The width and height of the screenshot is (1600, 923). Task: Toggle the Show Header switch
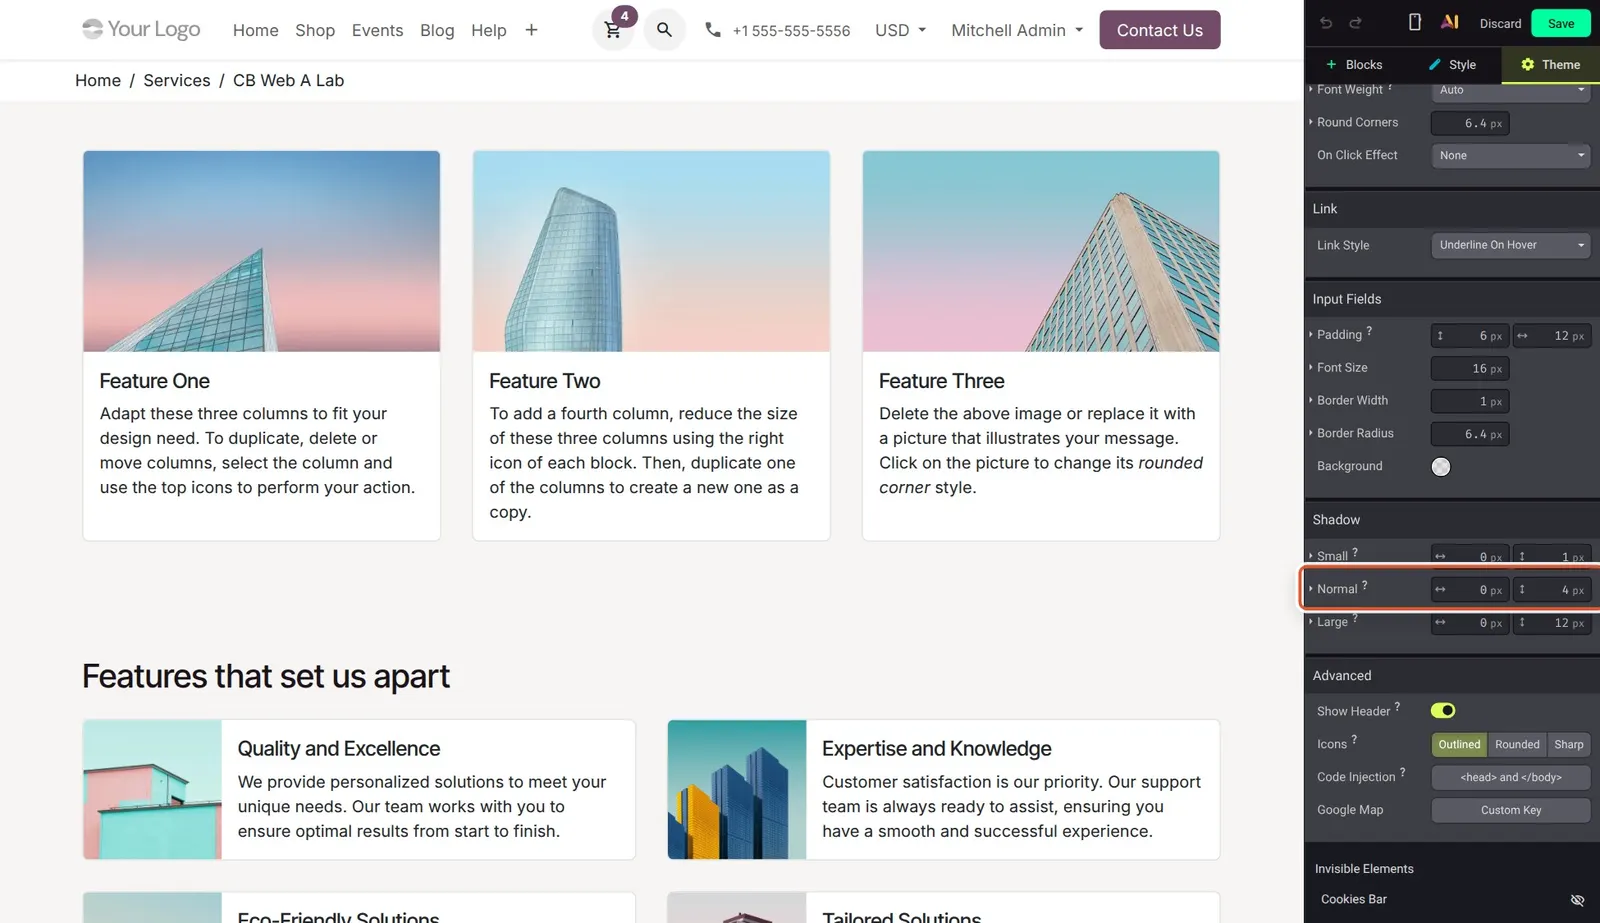[x=1443, y=710]
